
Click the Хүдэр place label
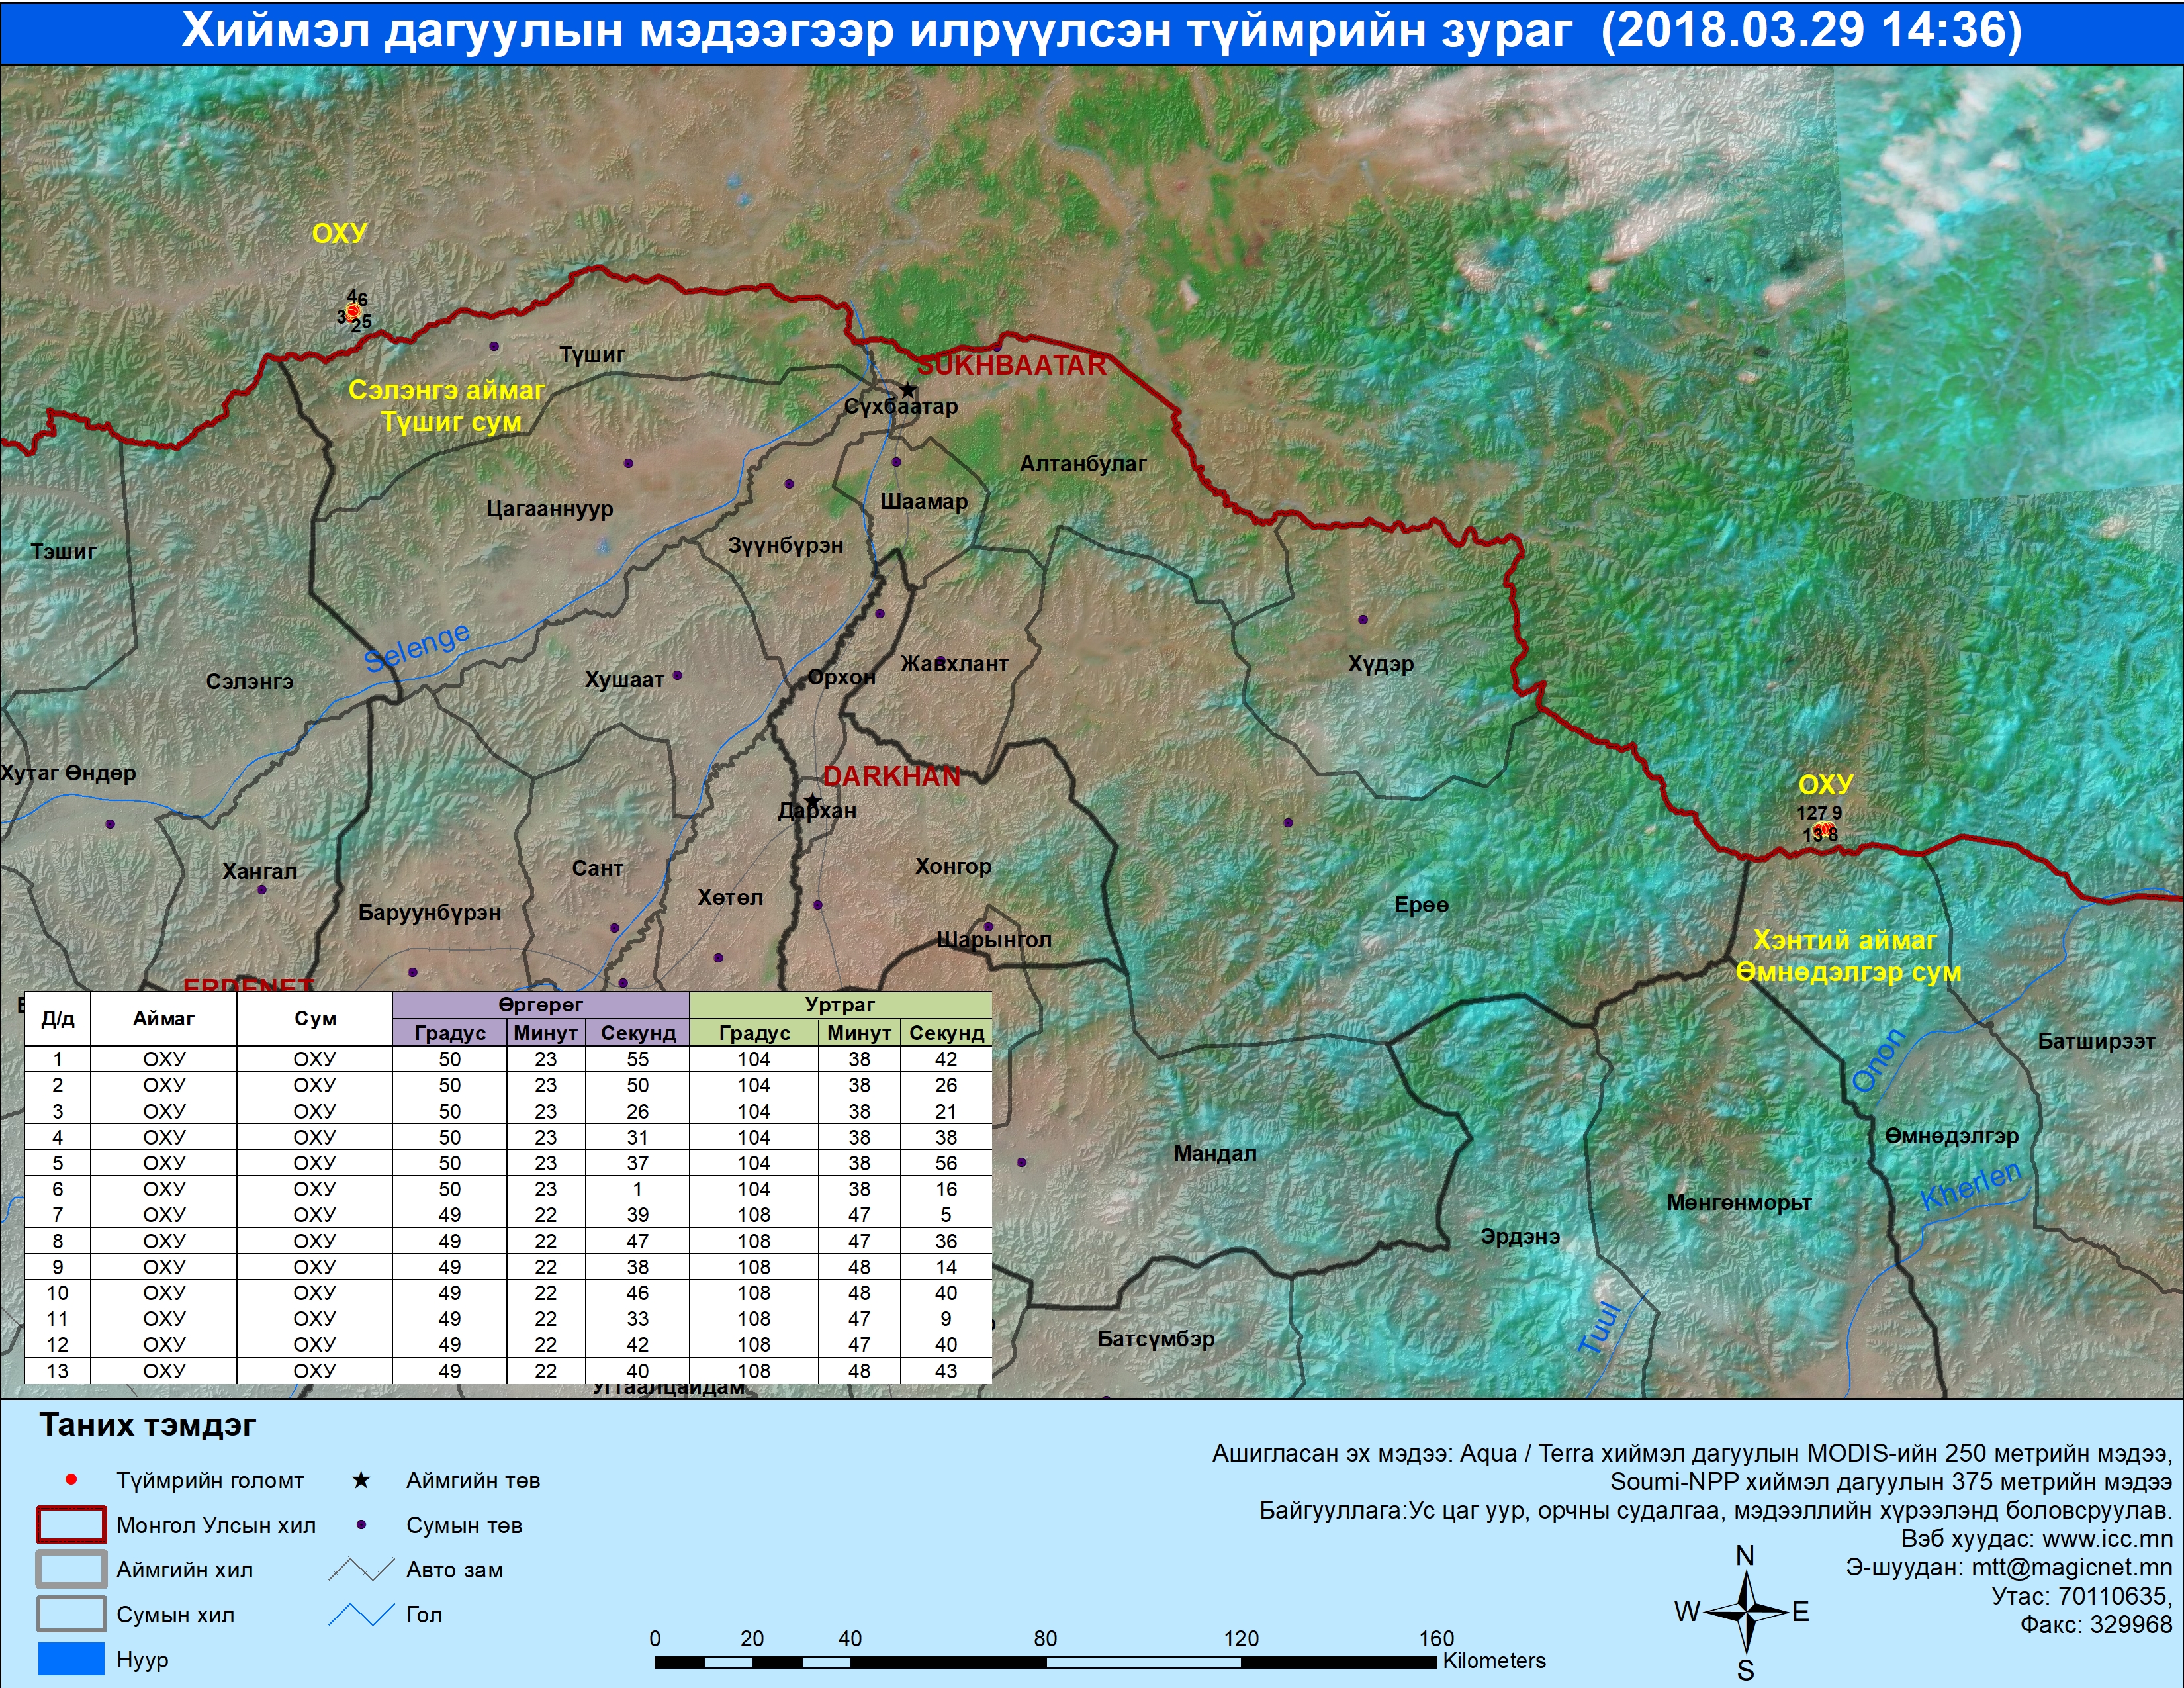pyautogui.click(x=1381, y=664)
